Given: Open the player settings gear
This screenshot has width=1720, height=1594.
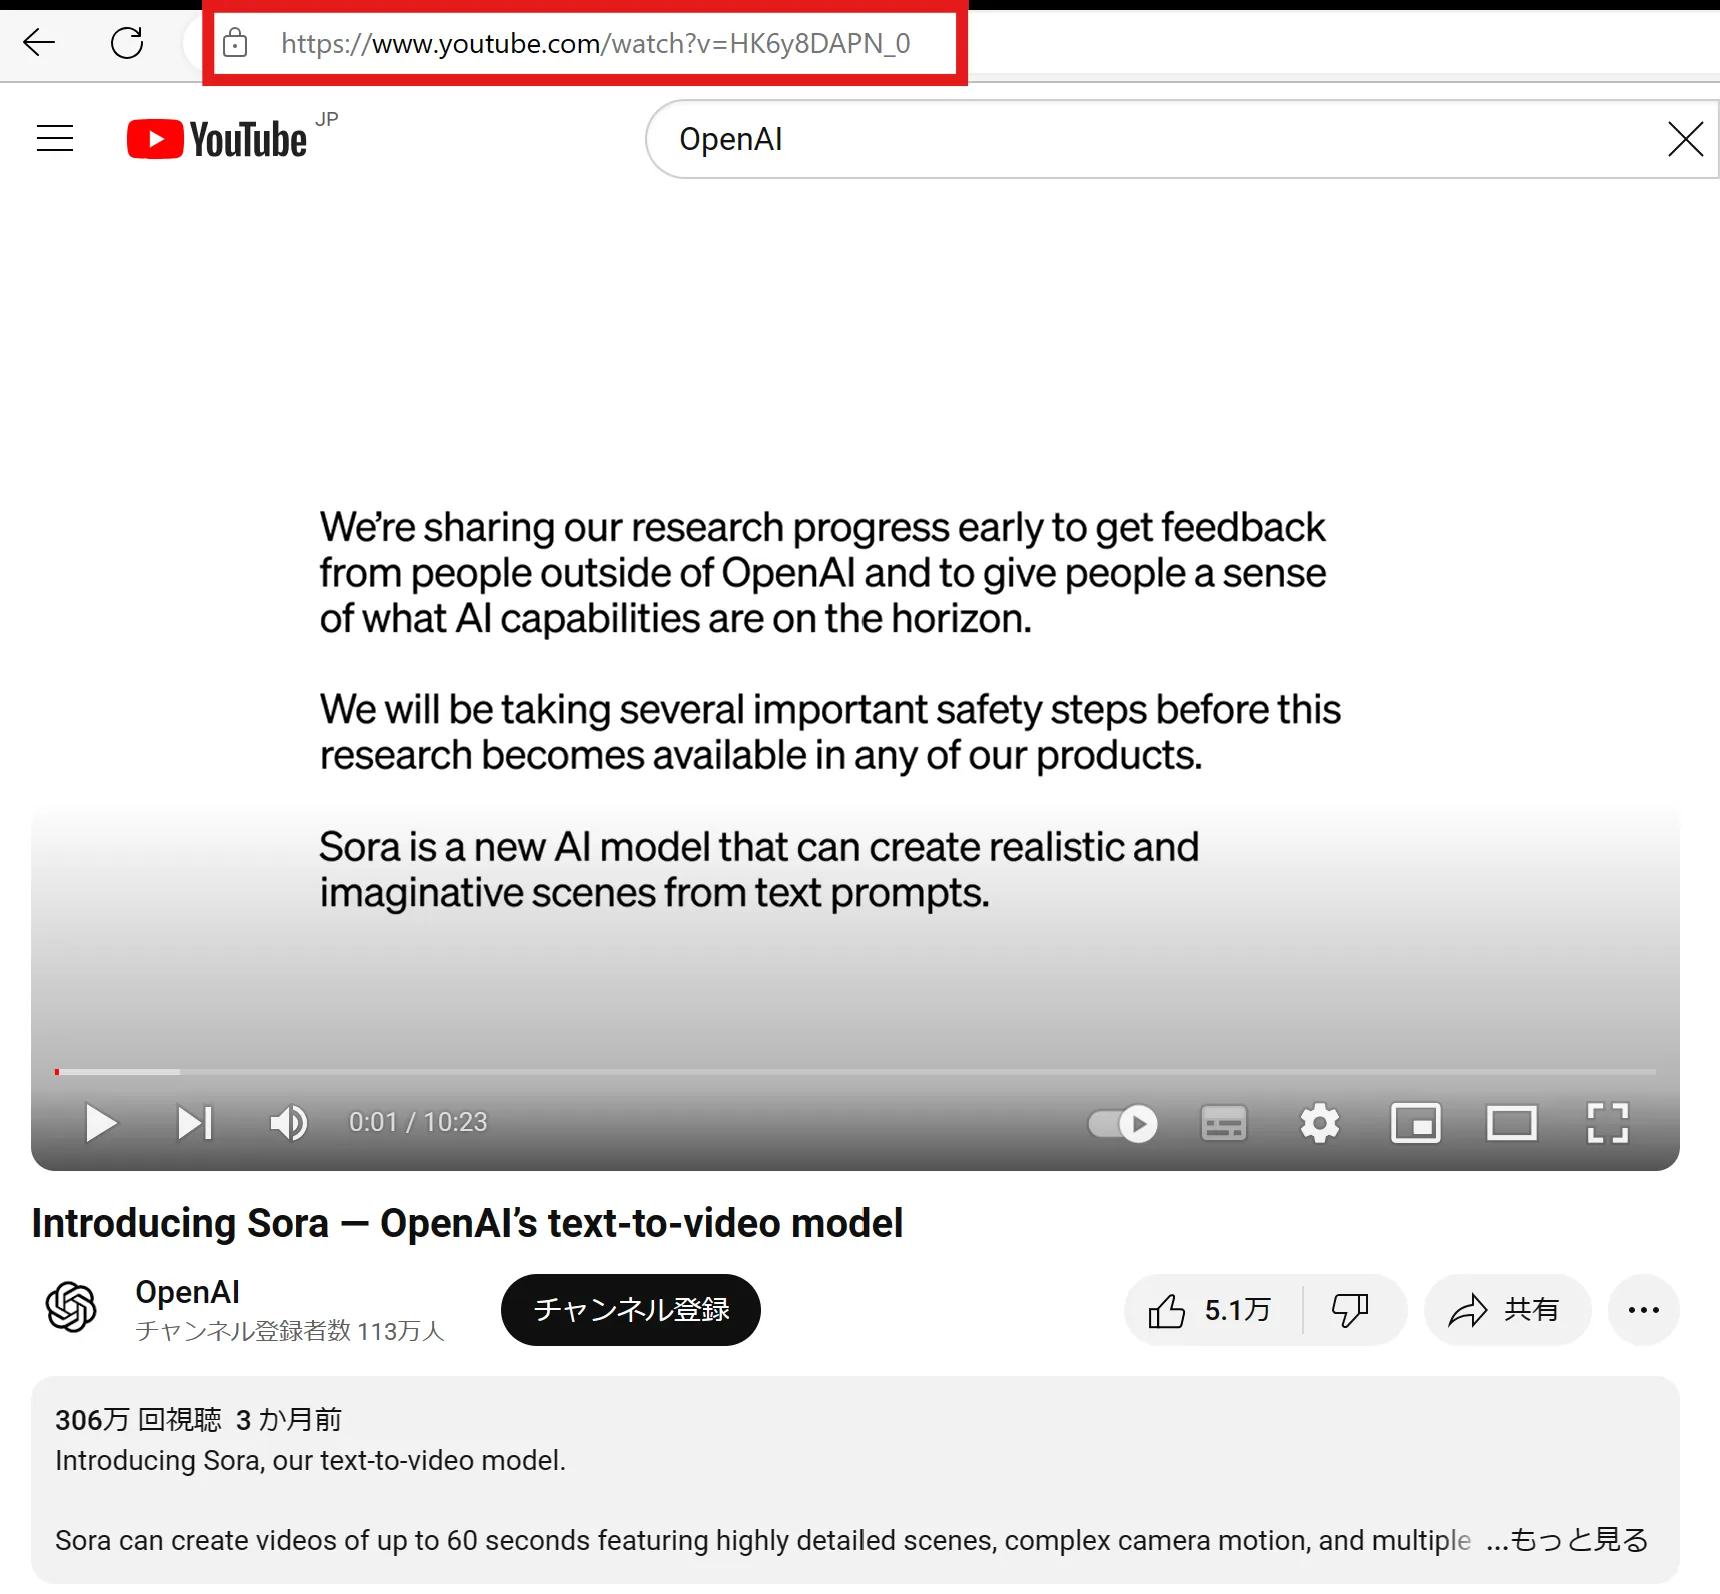Looking at the screenshot, I should (1320, 1123).
